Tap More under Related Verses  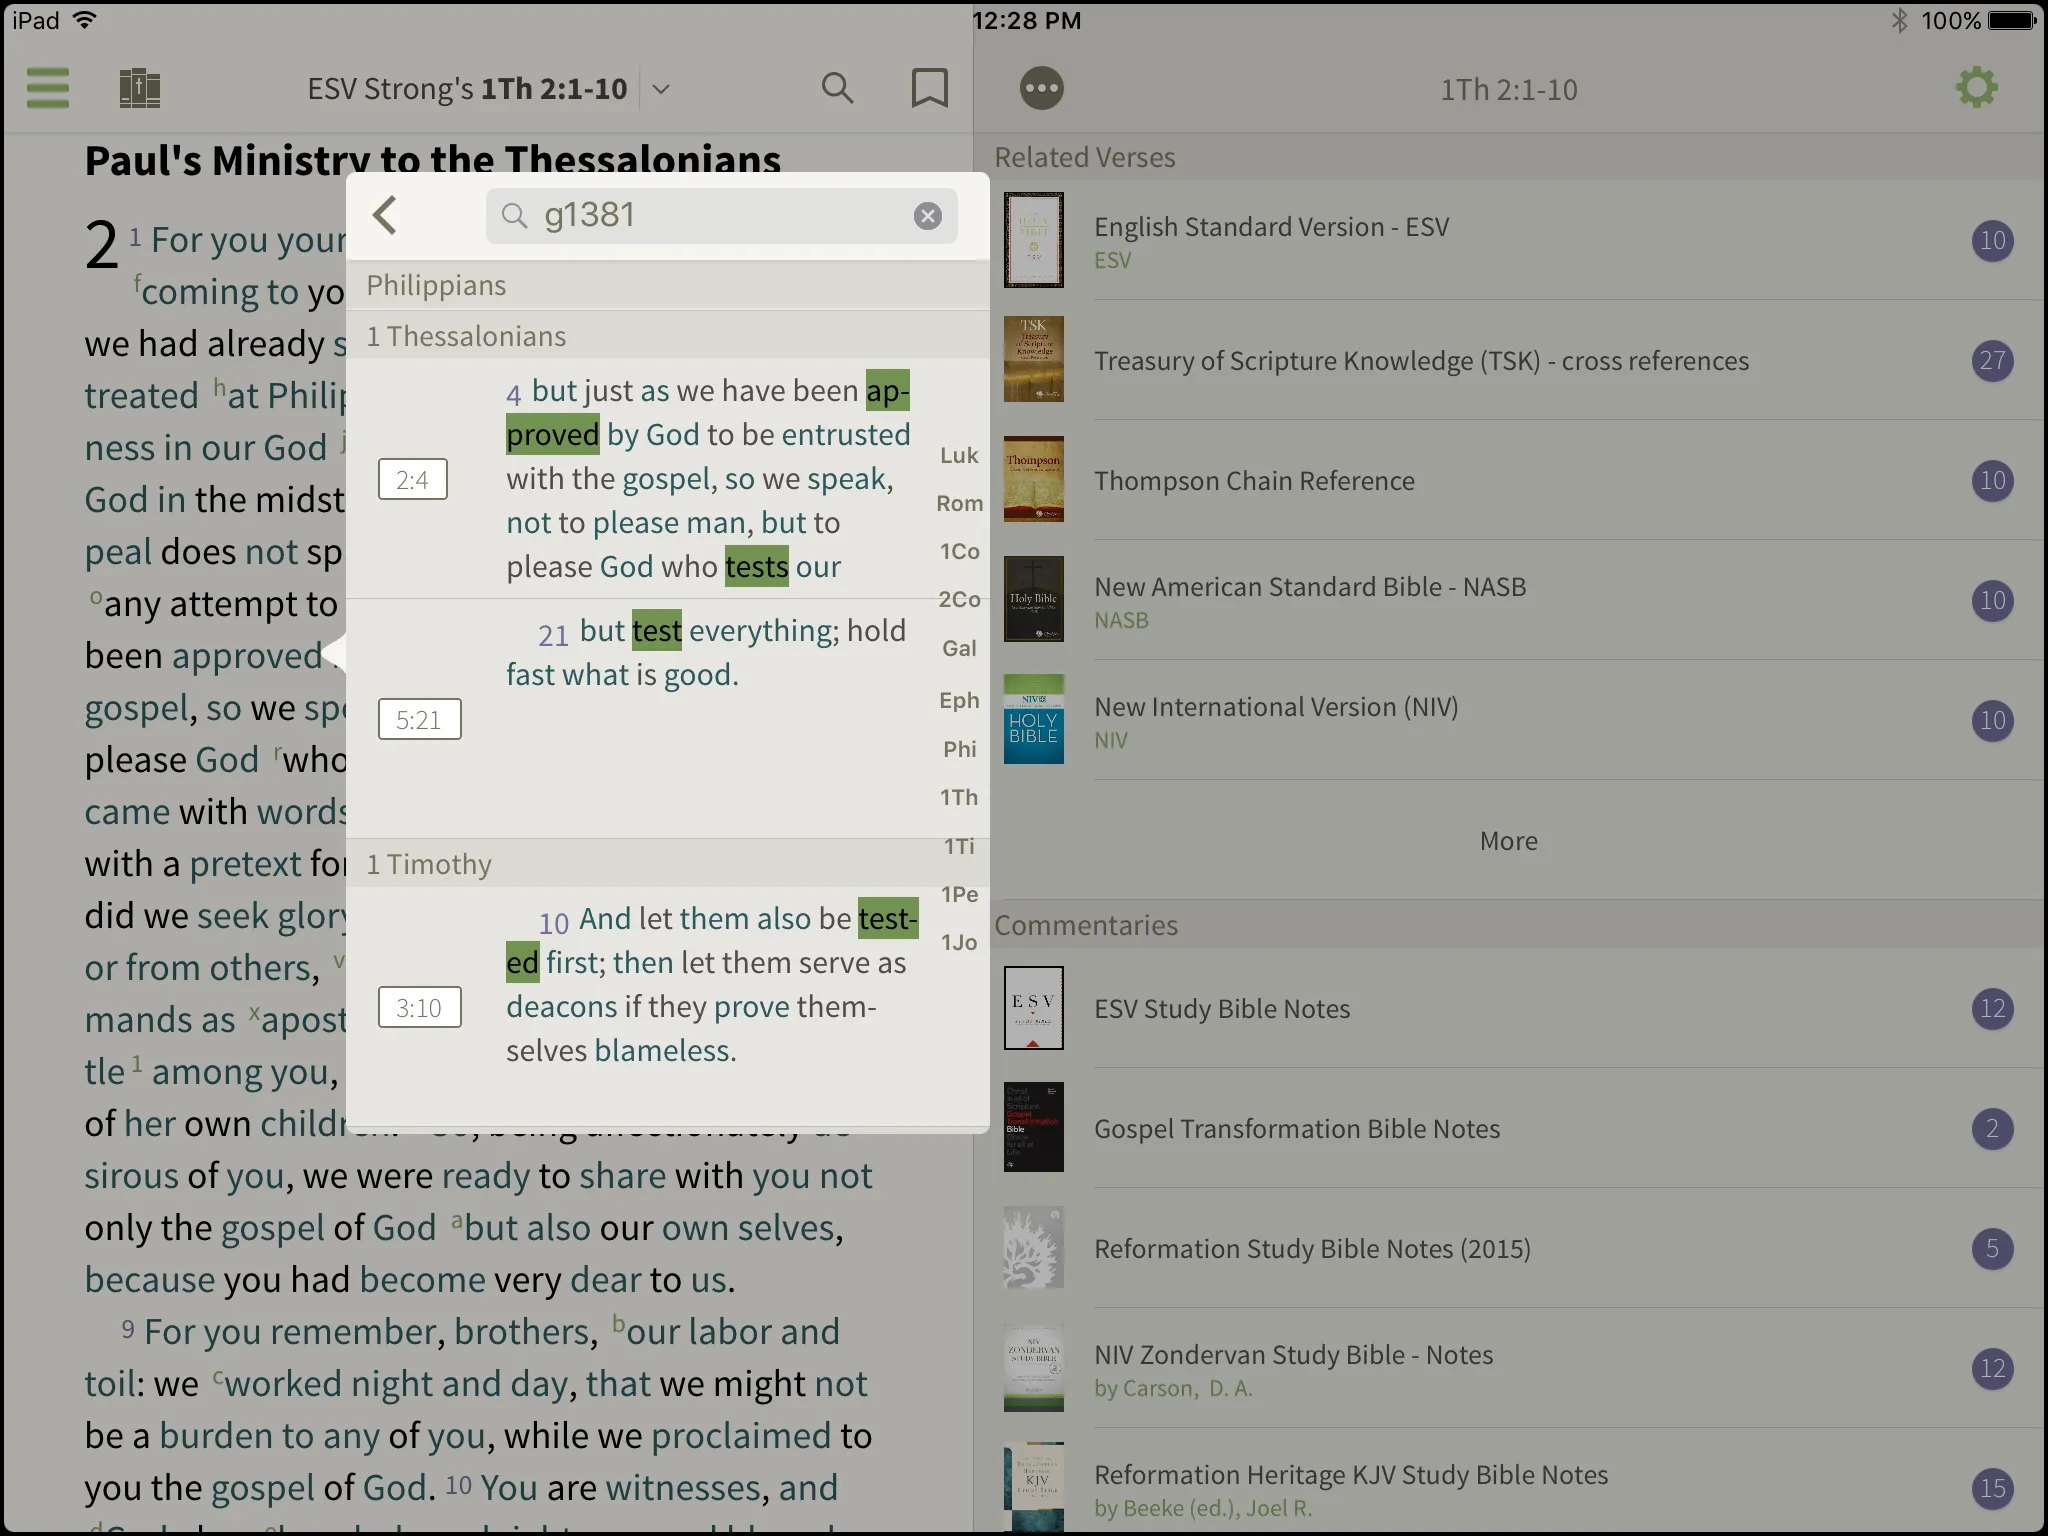click(1509, 841)
